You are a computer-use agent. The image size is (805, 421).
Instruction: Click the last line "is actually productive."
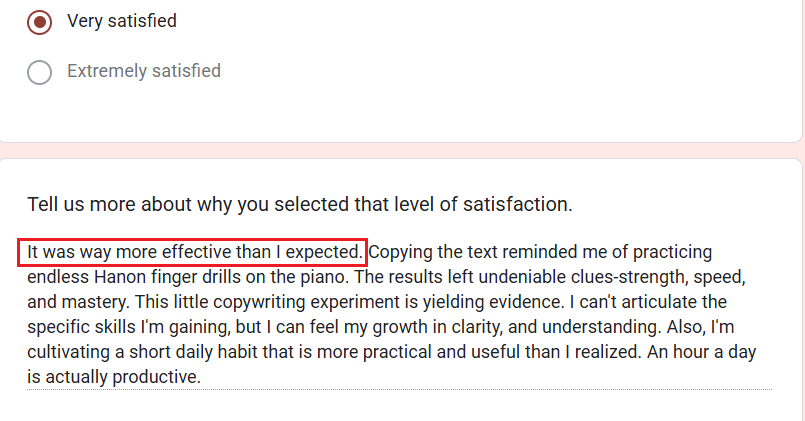[x=114, y=376]
